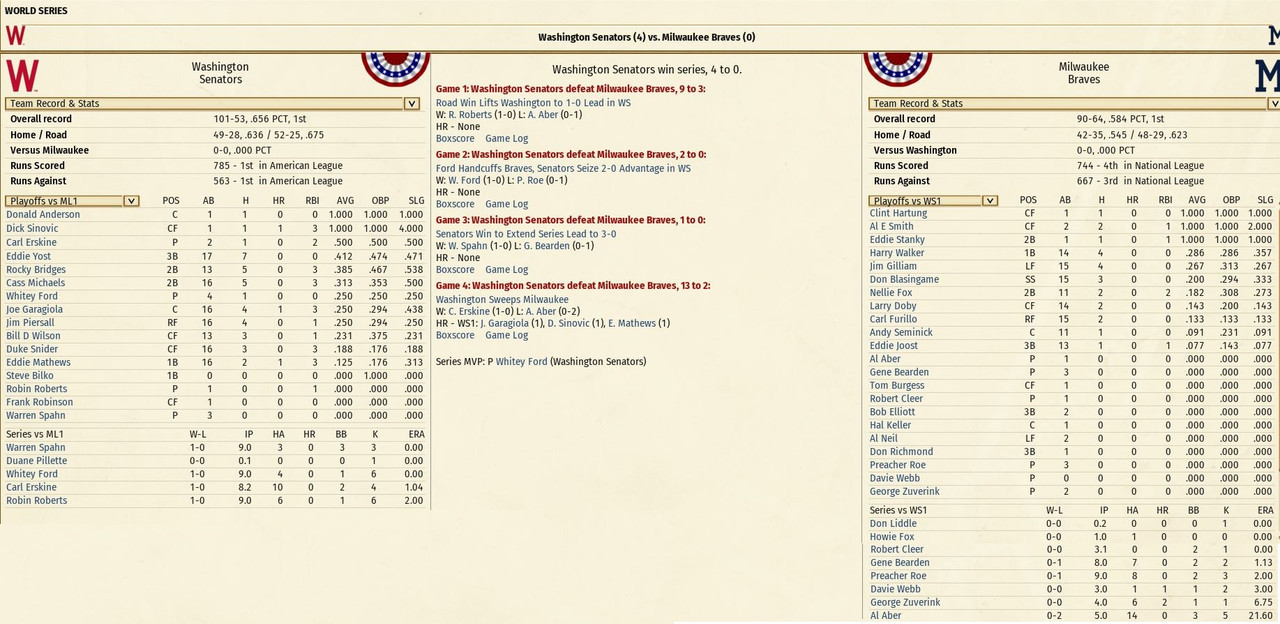Open Game 1 Game Log link

coord(506,139)
